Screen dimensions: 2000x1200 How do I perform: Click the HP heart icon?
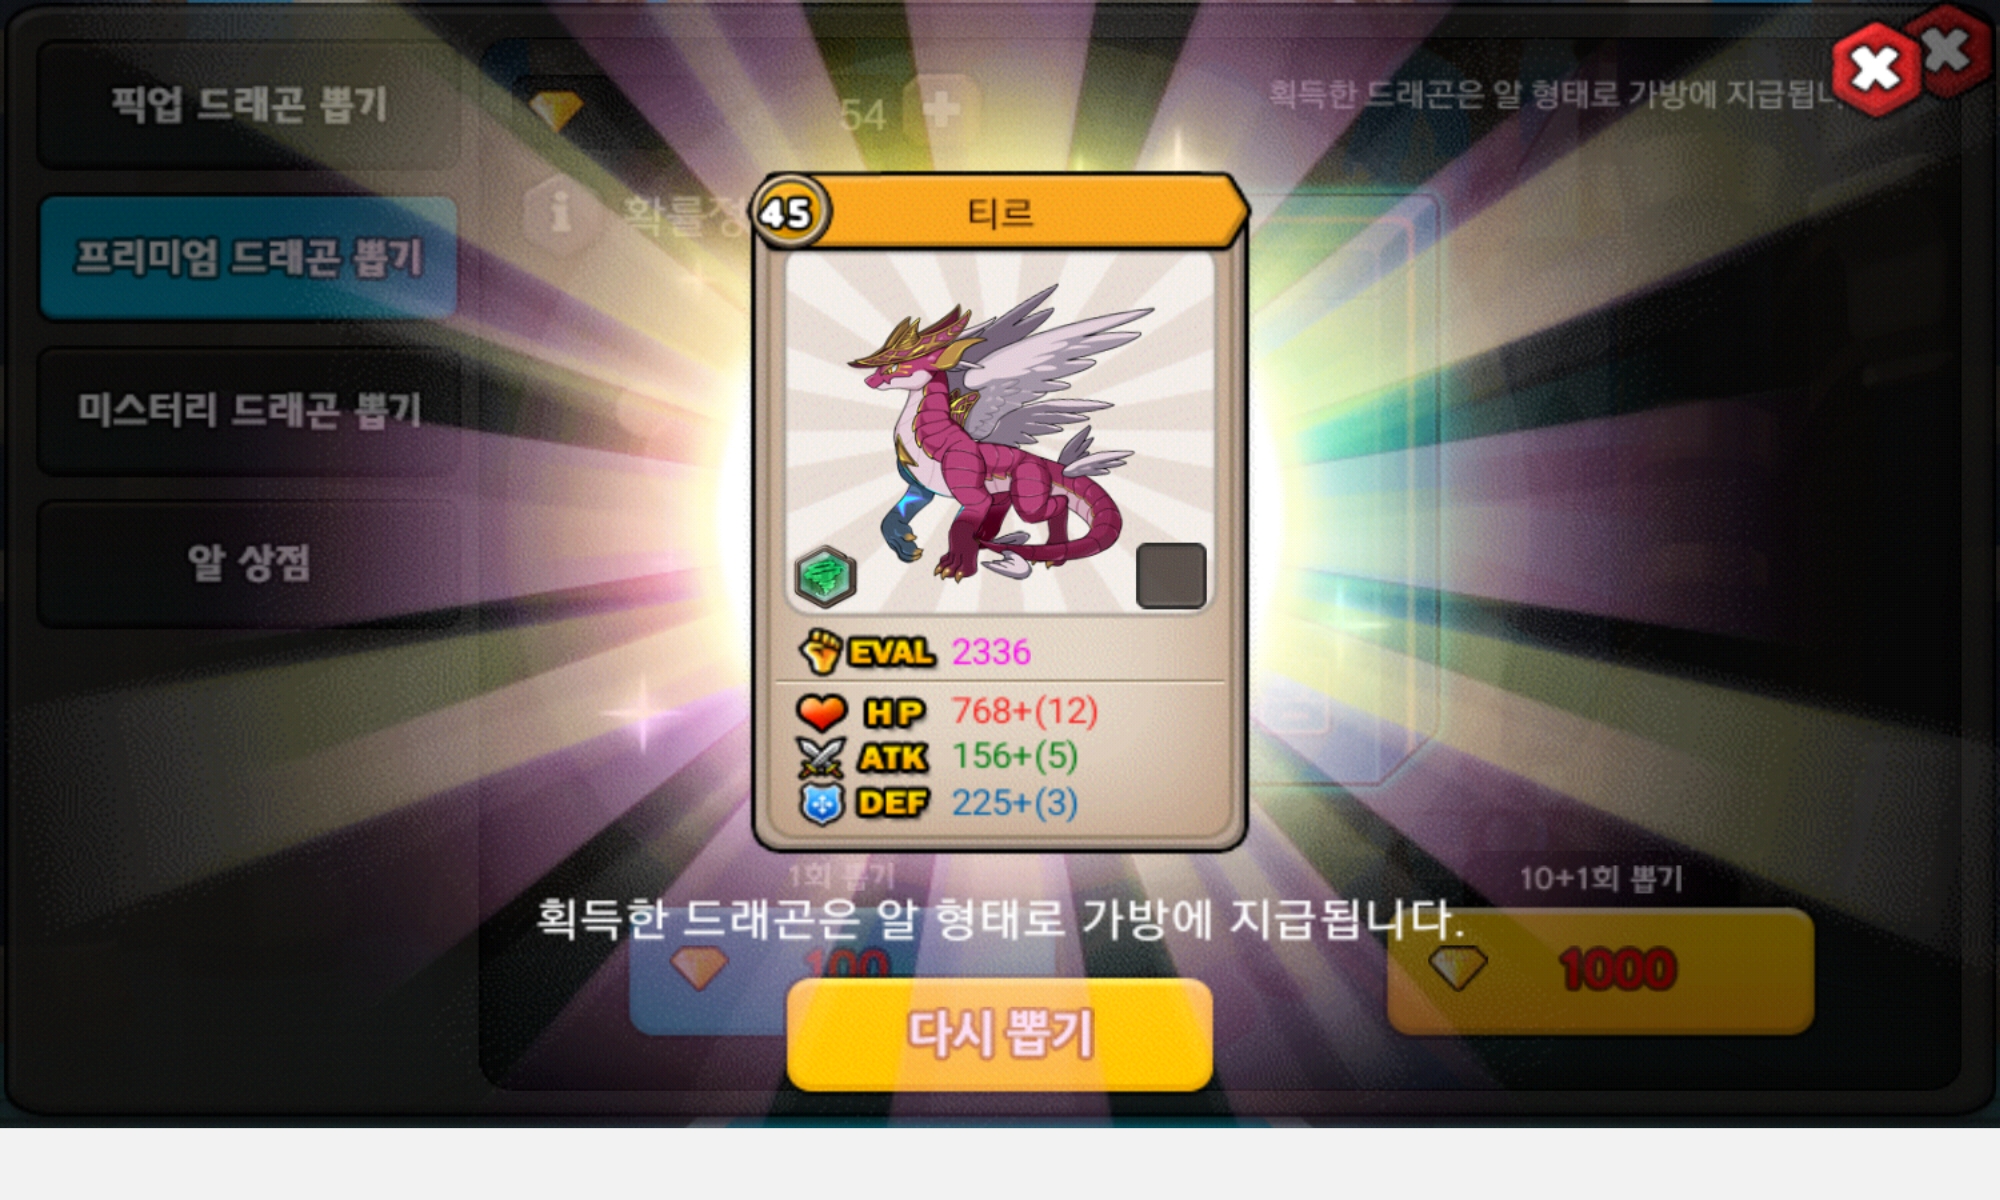pos(822,712)
